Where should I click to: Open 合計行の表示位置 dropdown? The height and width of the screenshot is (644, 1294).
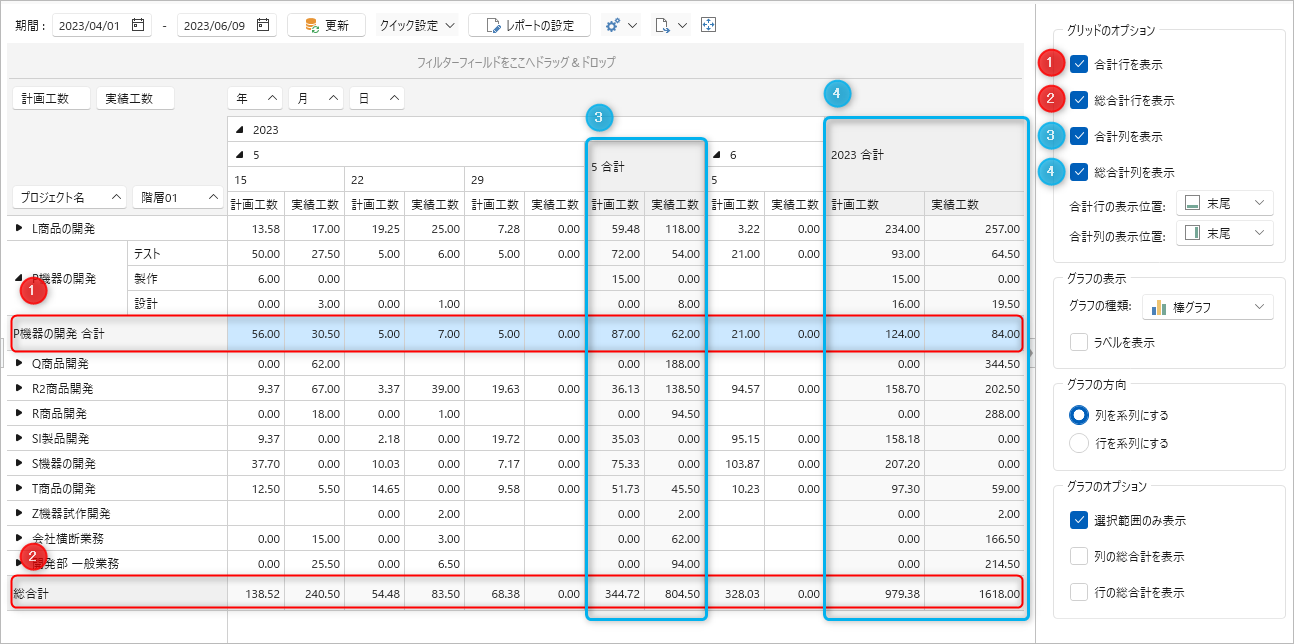coord(1225,203)
